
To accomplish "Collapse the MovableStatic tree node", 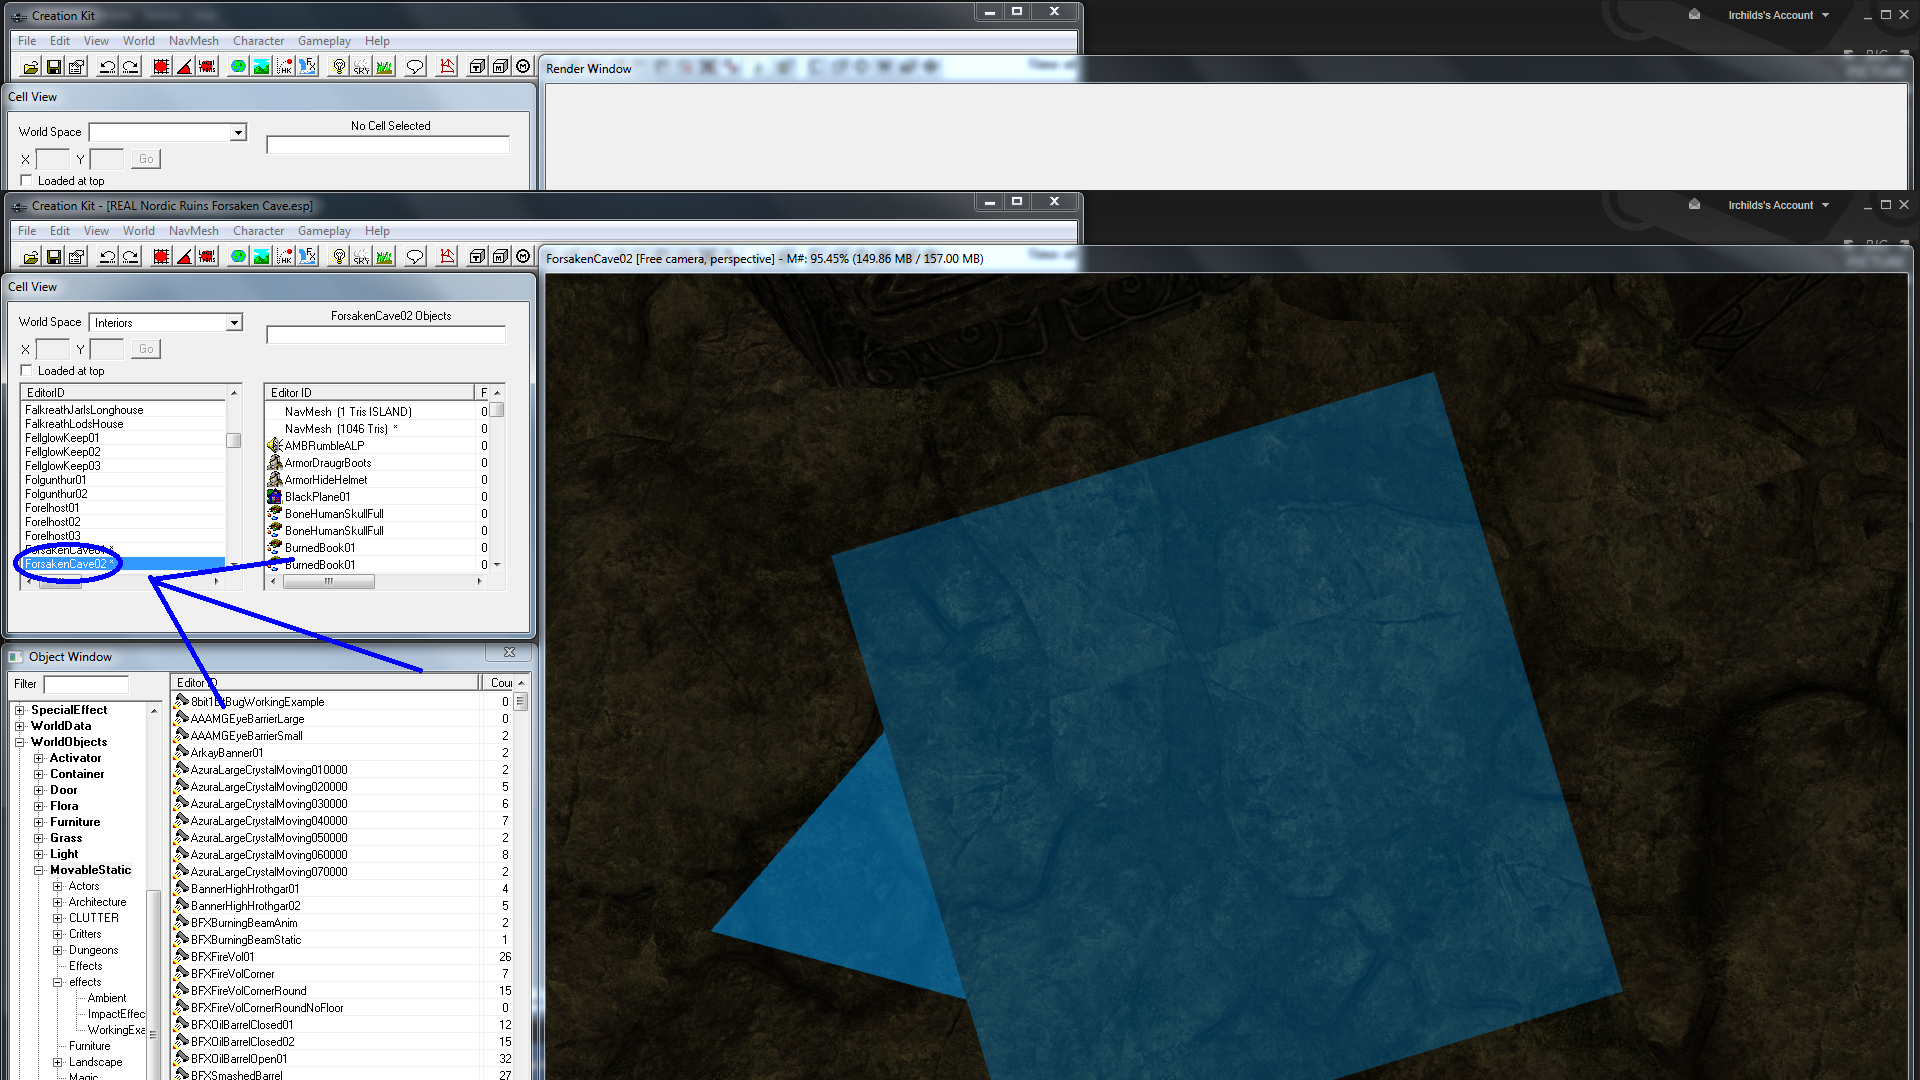I will click(39, 870).
